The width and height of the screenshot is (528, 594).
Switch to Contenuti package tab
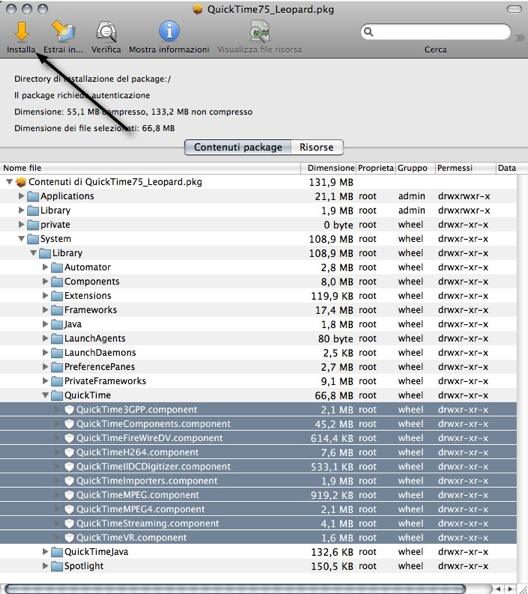click(238, 147)
